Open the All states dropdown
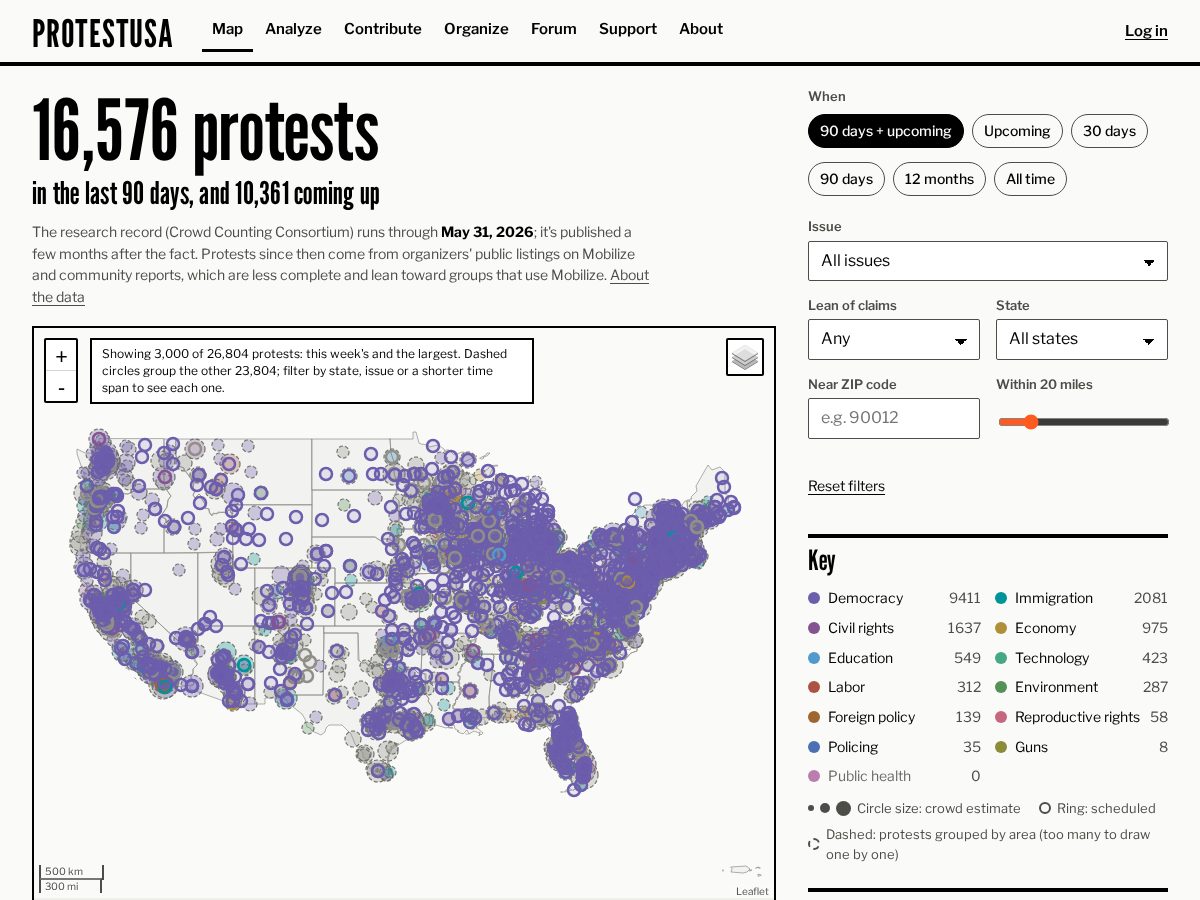Screen dimensions: 1200x900 point(1082,339)
